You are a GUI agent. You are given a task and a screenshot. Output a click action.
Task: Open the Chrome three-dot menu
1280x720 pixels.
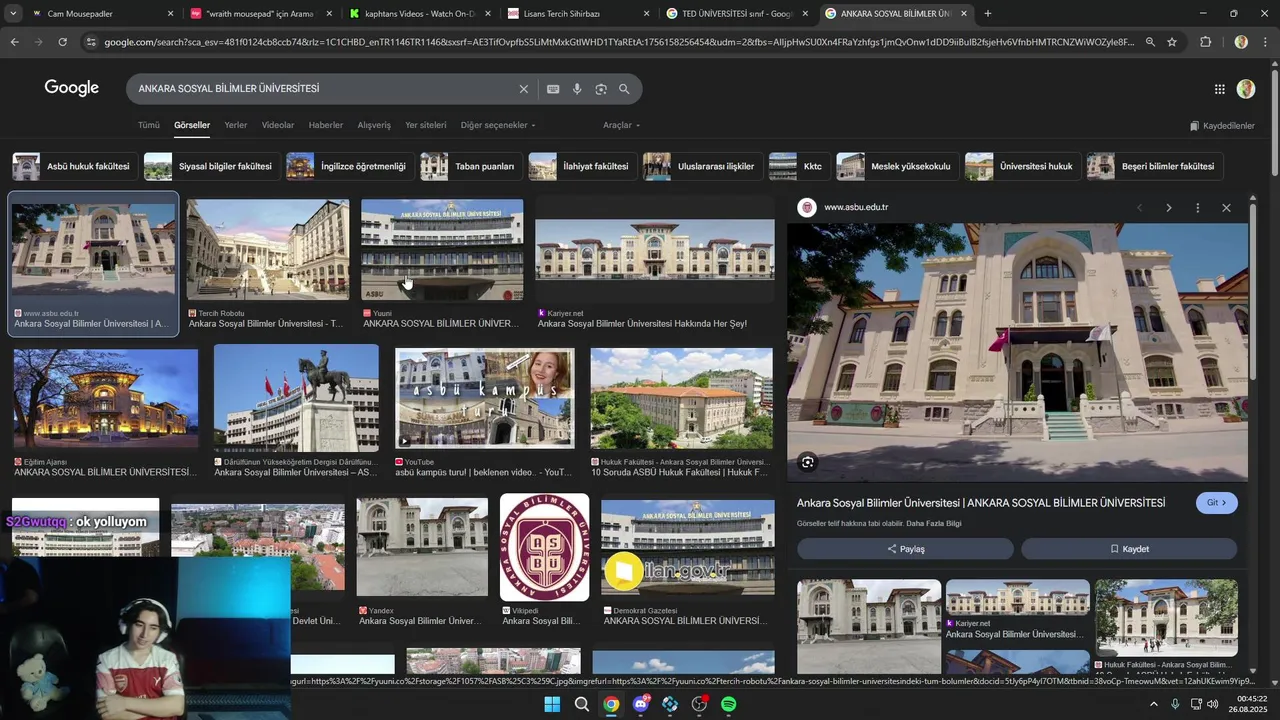[x=1266, y=42]
